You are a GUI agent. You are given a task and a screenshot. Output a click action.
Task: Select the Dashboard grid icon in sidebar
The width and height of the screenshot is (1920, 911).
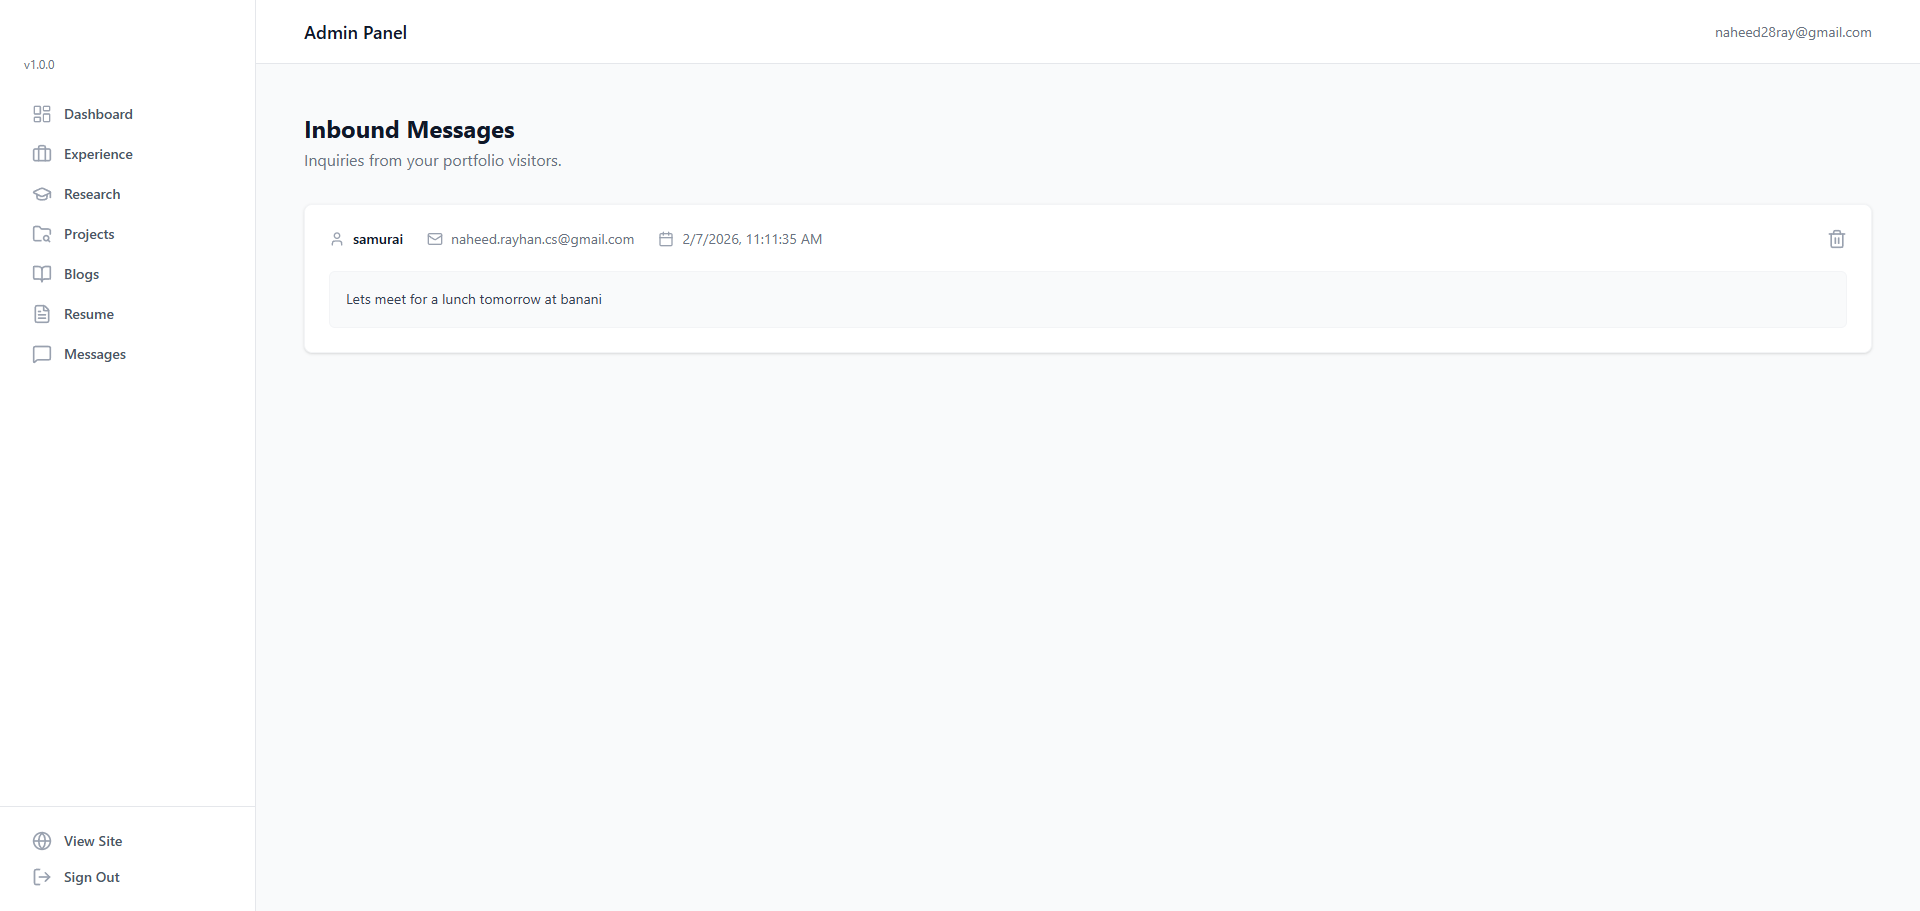tap(41, 114)
